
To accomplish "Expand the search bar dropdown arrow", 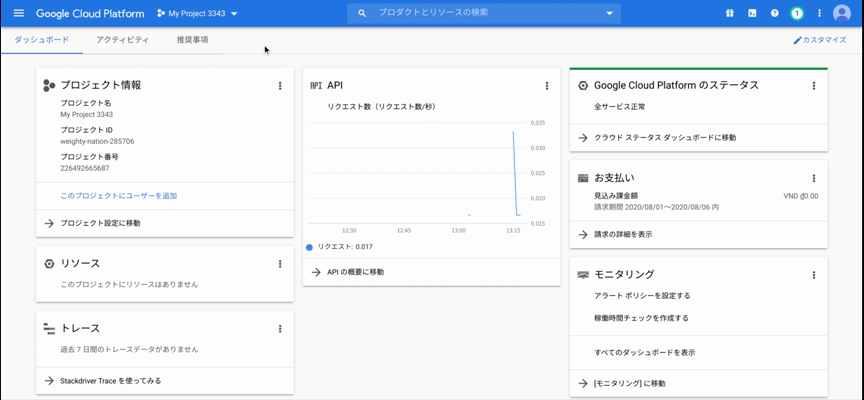I will tap(609, 13).
